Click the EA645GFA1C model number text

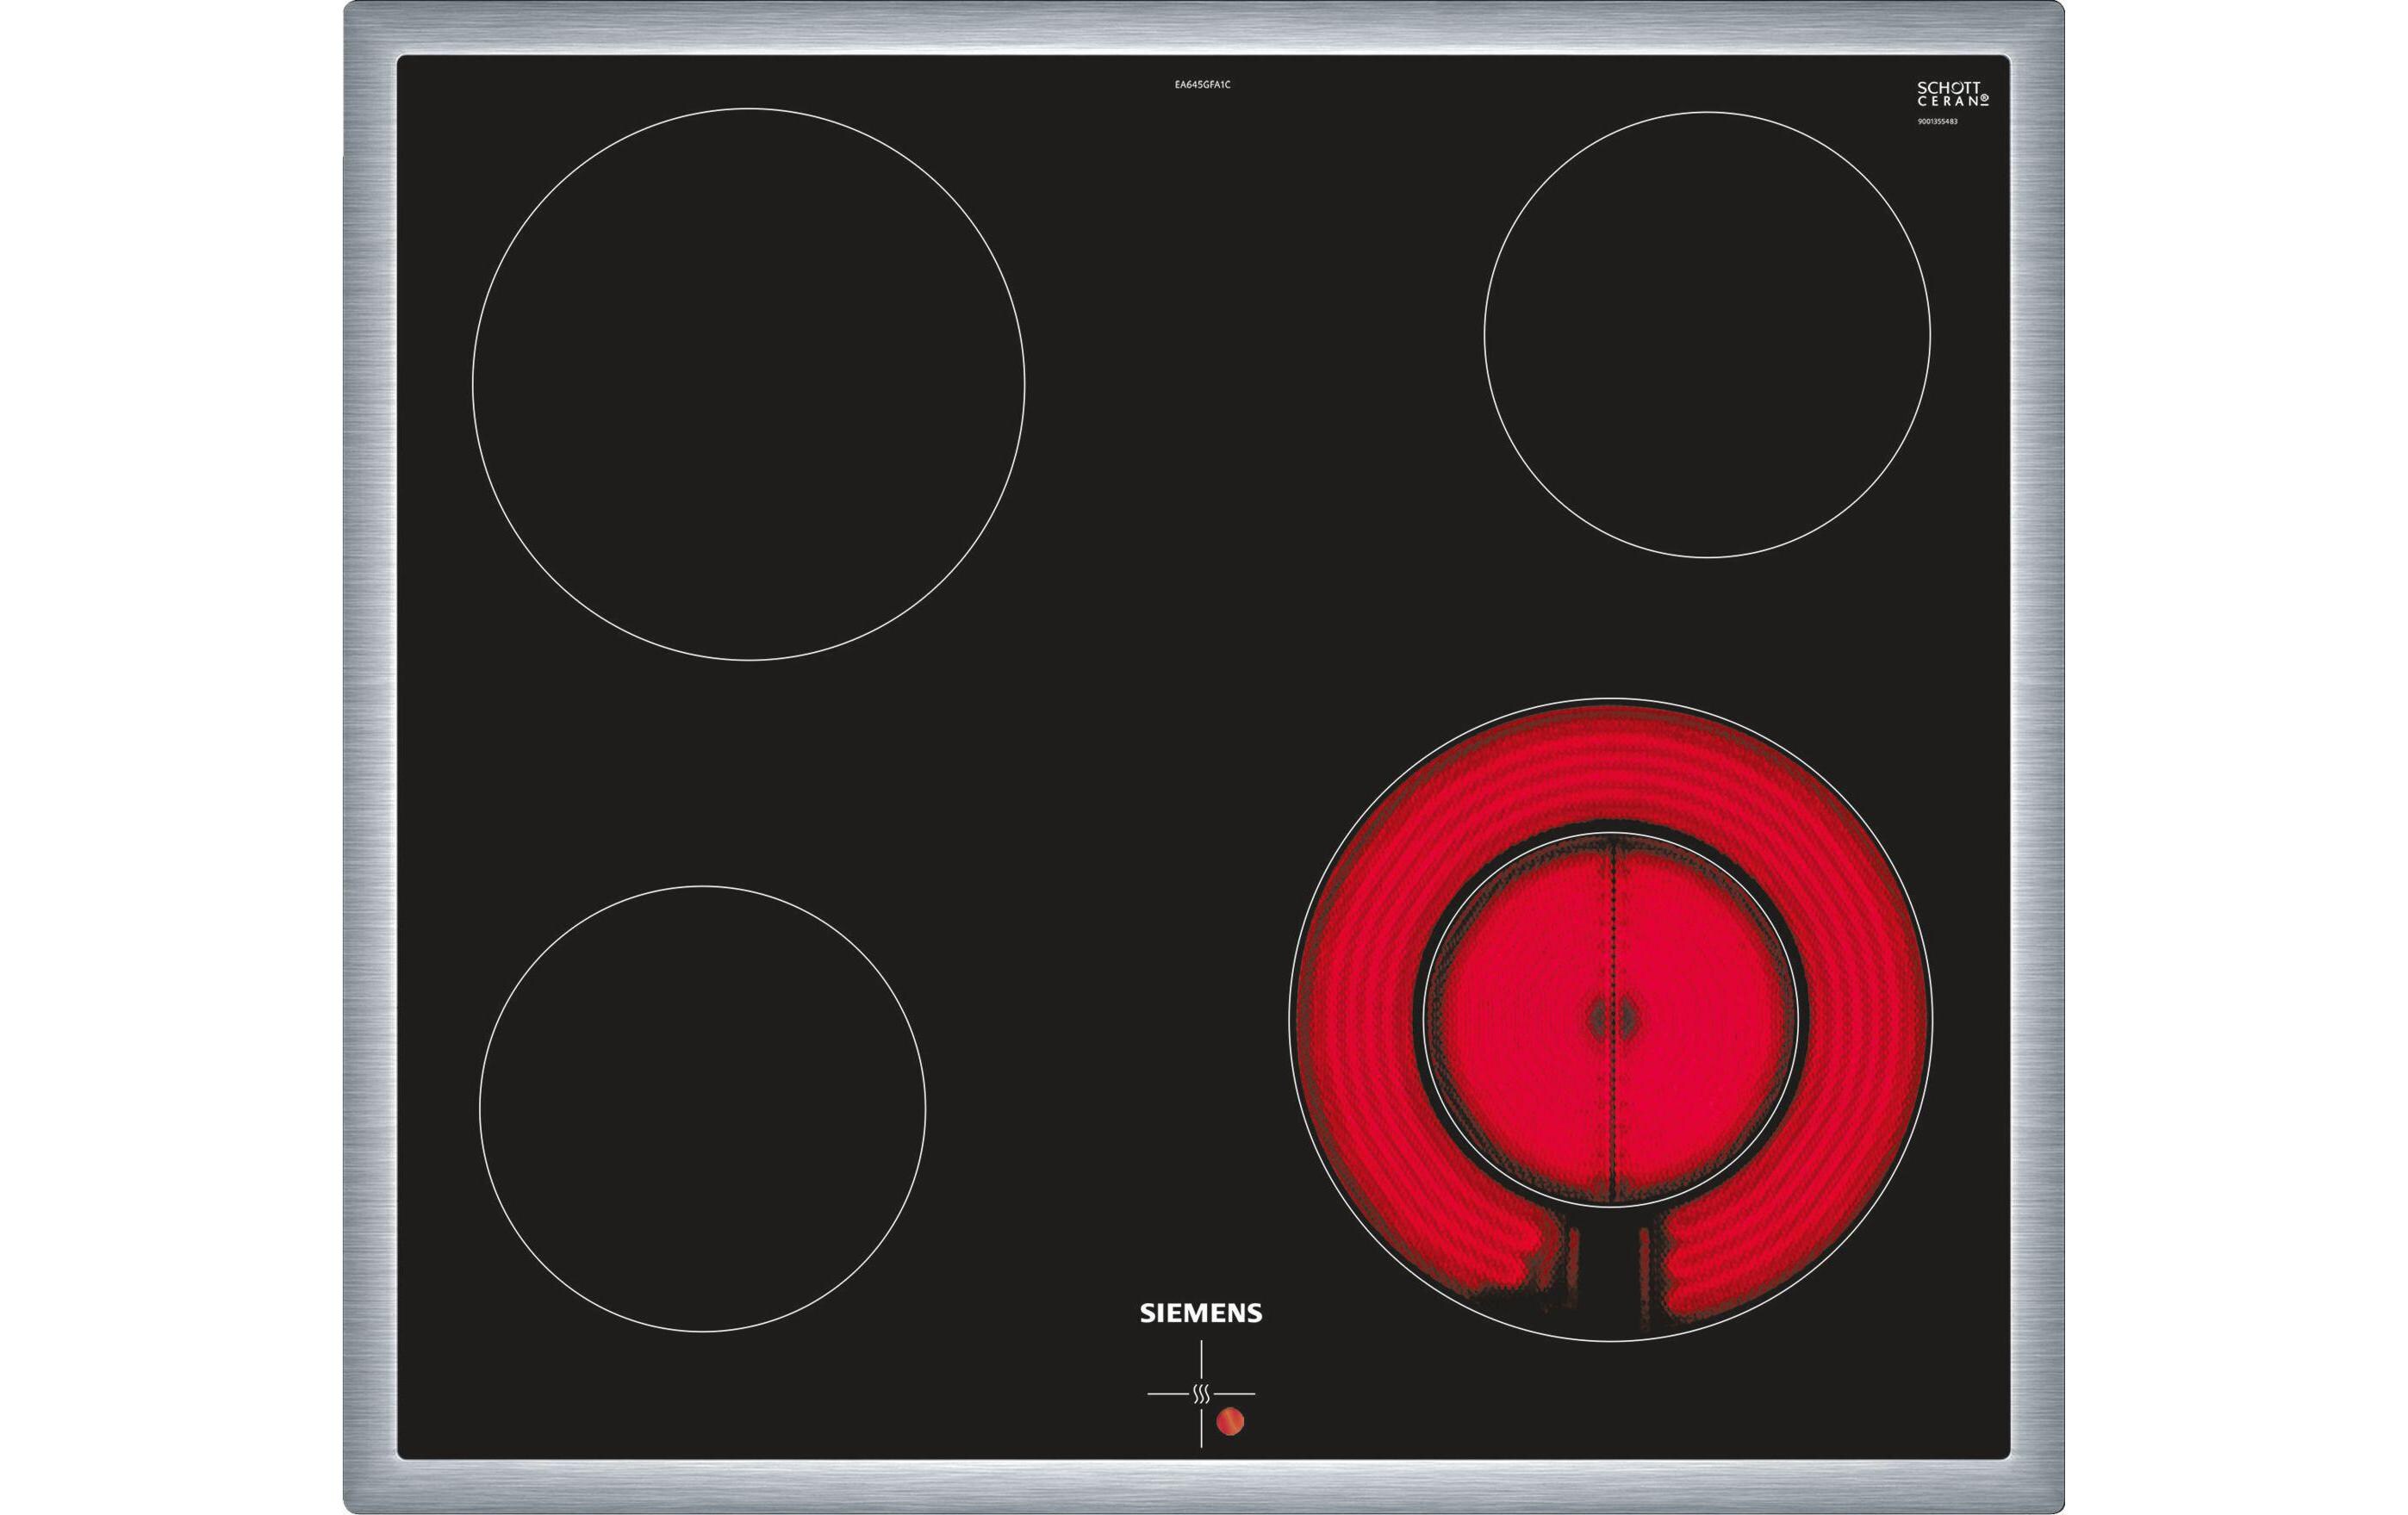(1202, 85)
